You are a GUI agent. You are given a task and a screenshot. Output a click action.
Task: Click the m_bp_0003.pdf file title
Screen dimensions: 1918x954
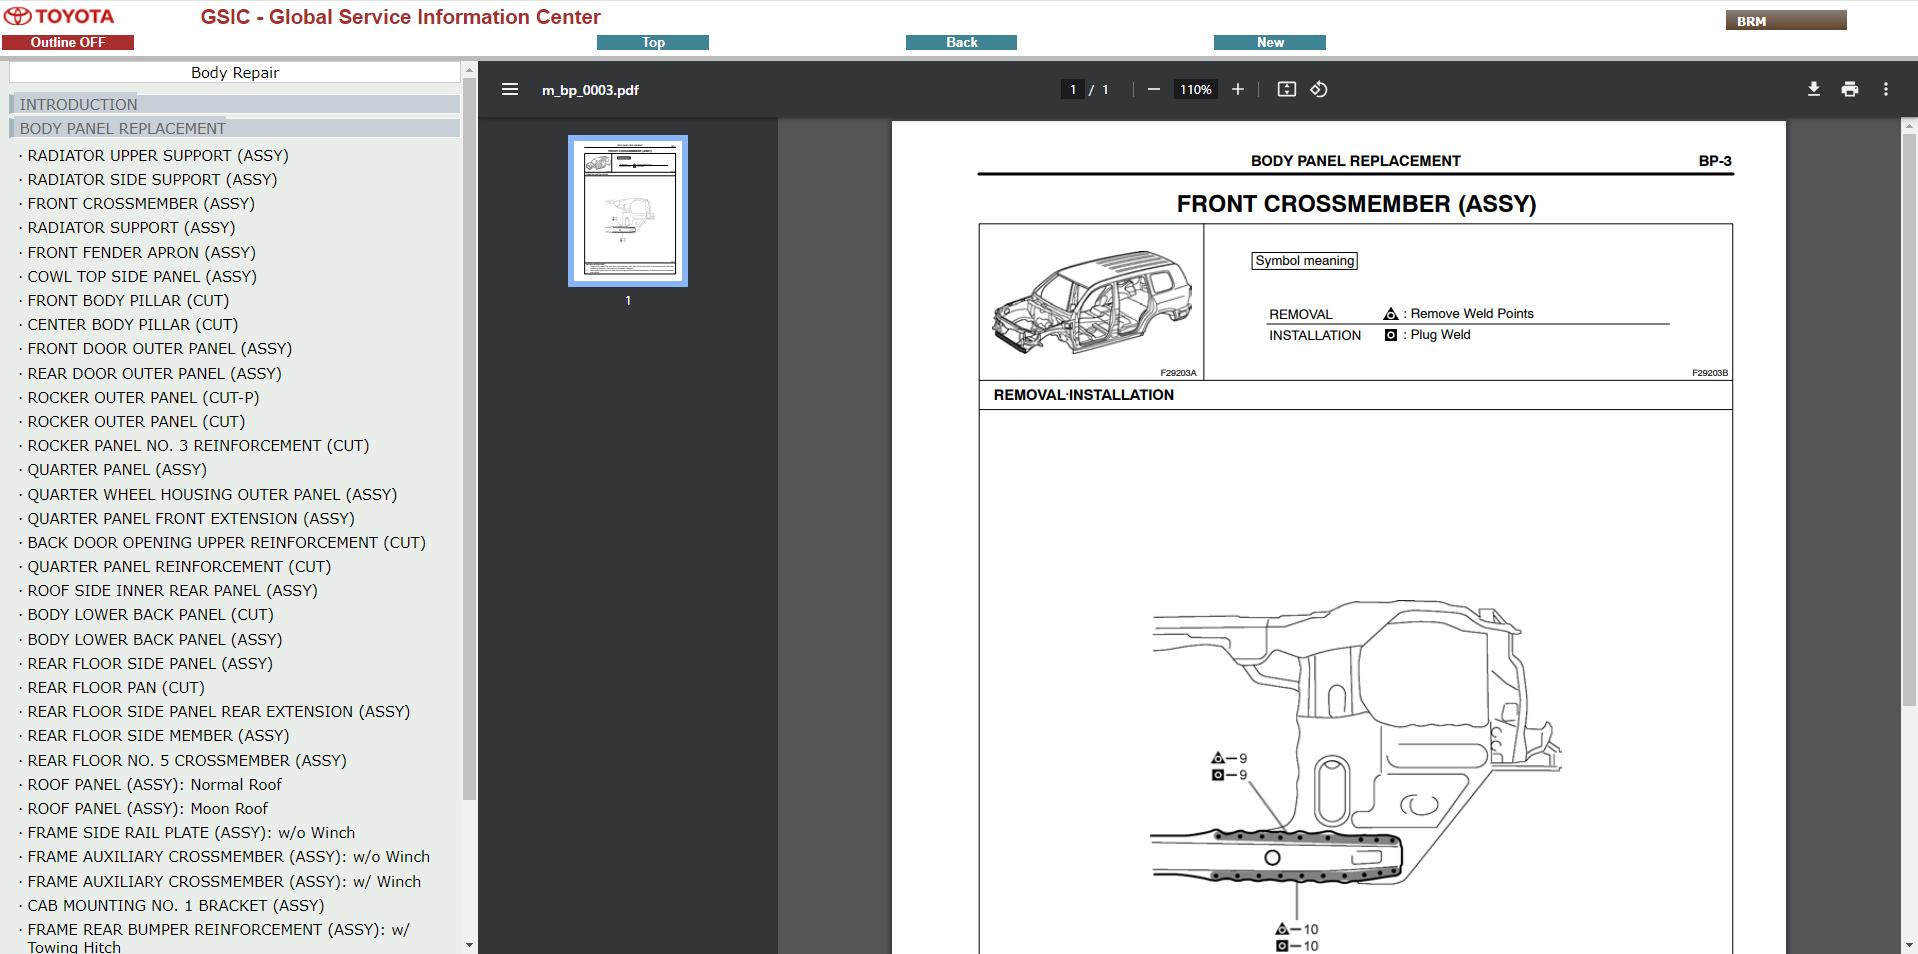pos(590,89)
